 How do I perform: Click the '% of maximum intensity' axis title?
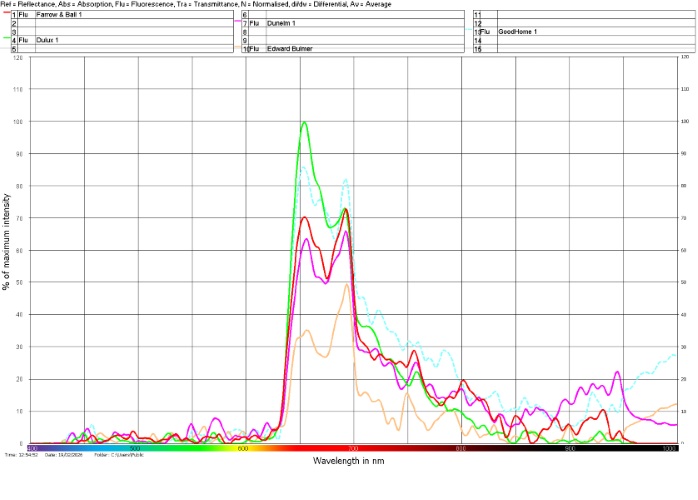tap(6, 242)
